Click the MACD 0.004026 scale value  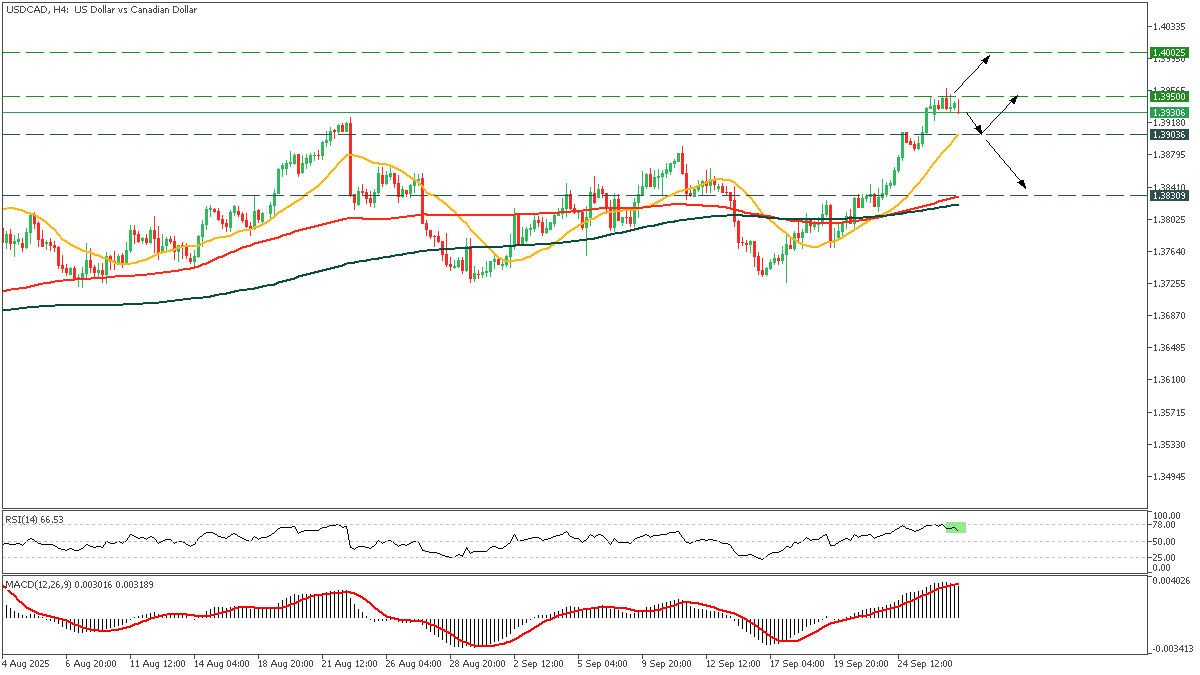1169,580
